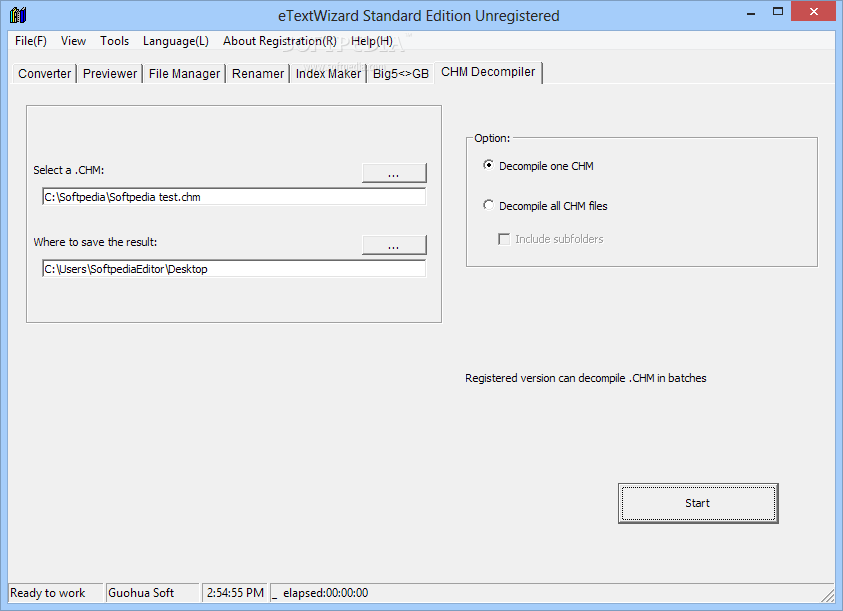Browse for the result save folder
This screenshot has height=611, width=843.
[x=394, y=245]
